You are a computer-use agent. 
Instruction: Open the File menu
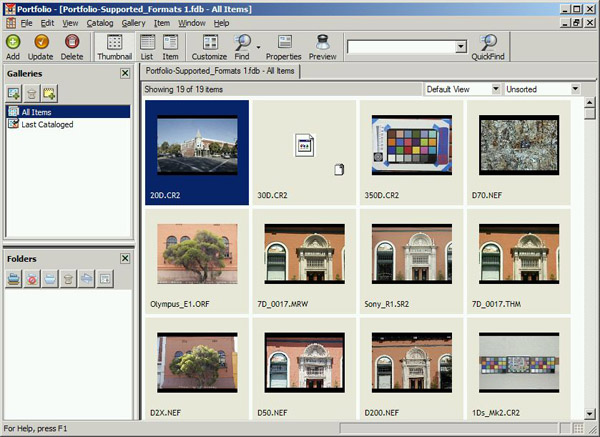pyautogui.click(x=26, y=23)
